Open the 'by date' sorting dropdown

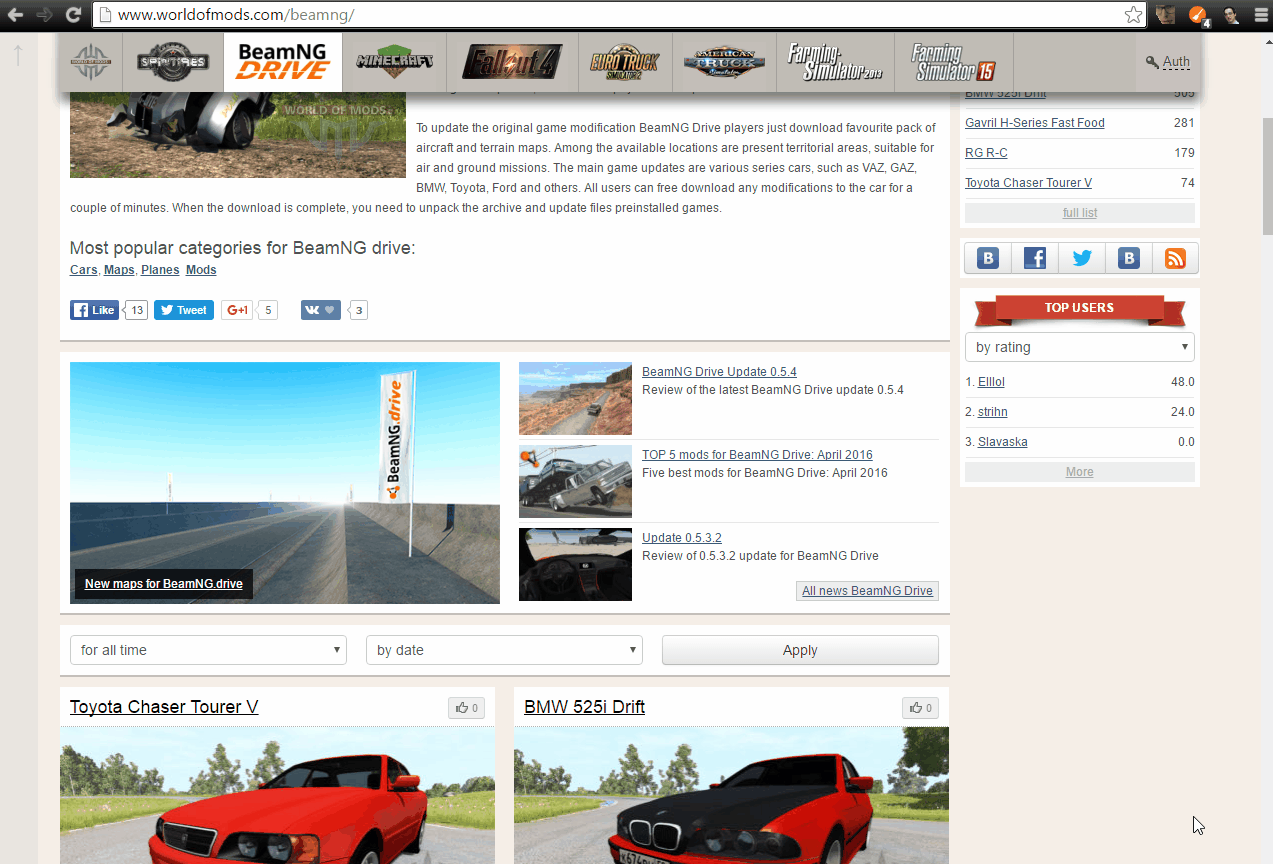point(504,650)
